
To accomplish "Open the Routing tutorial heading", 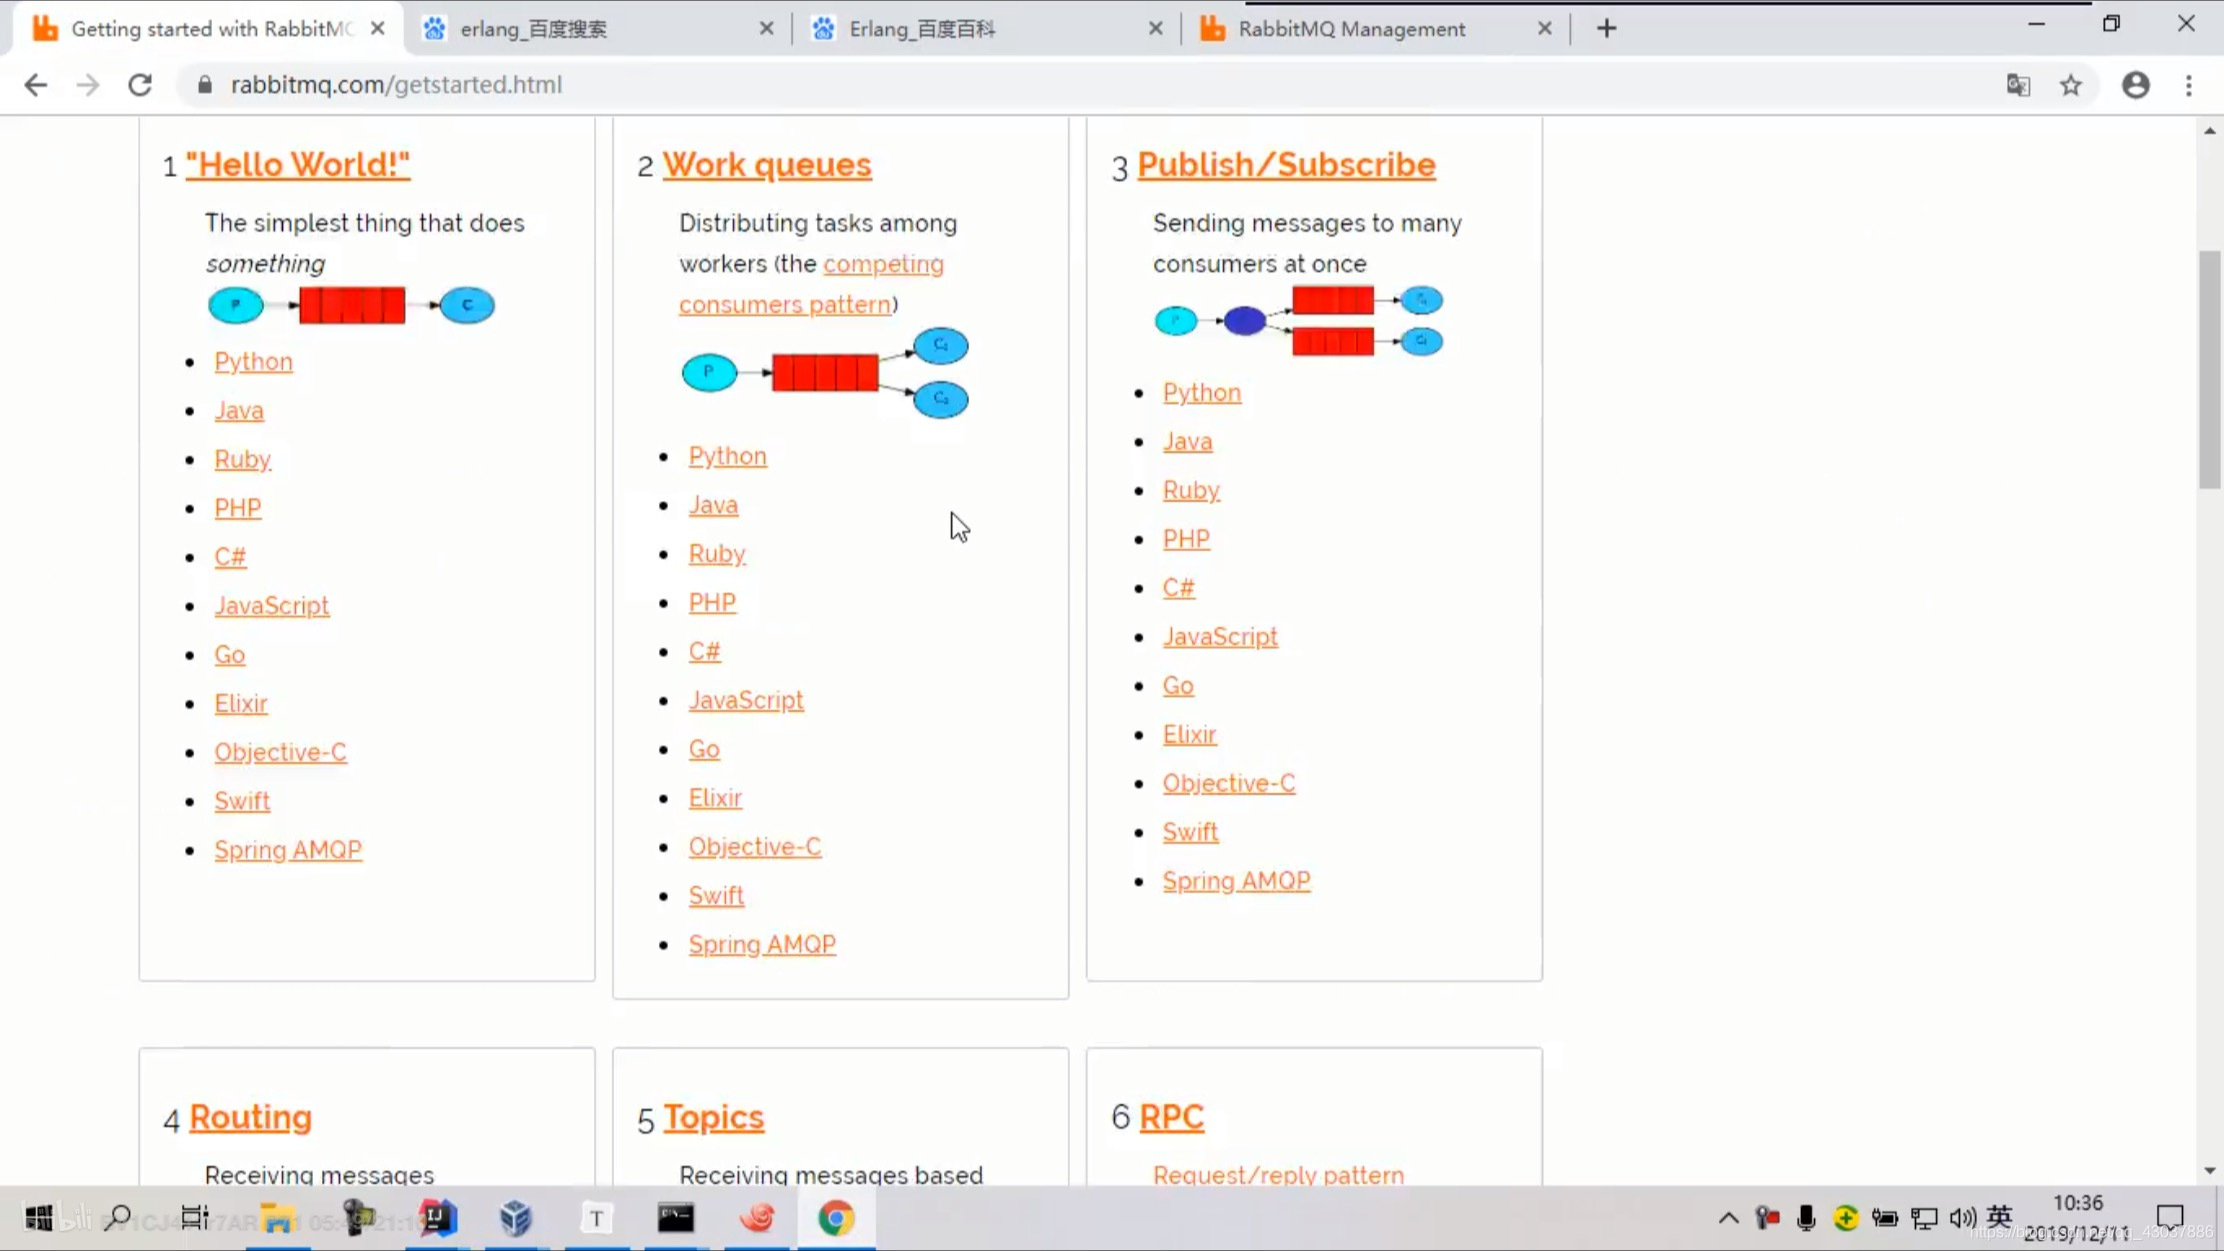I will tap(250, 1117).
